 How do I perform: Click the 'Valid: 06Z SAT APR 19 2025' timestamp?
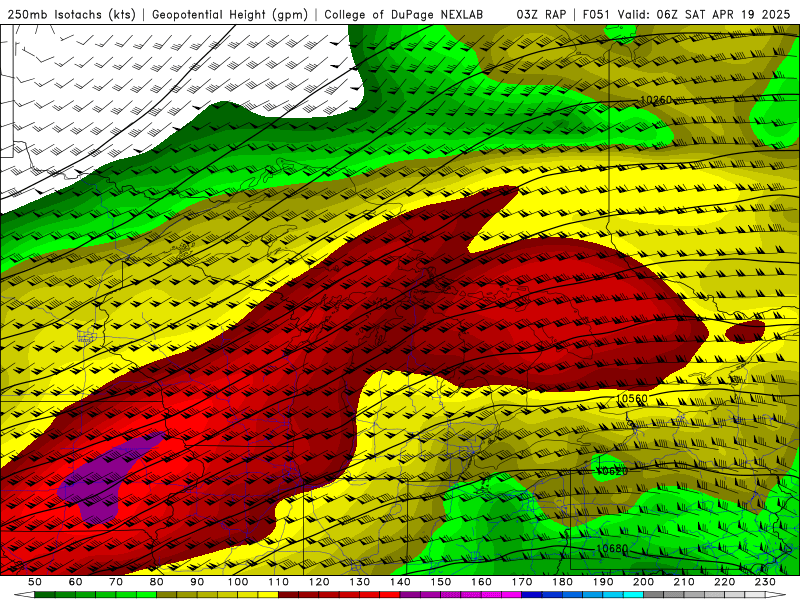pos(704,14)
